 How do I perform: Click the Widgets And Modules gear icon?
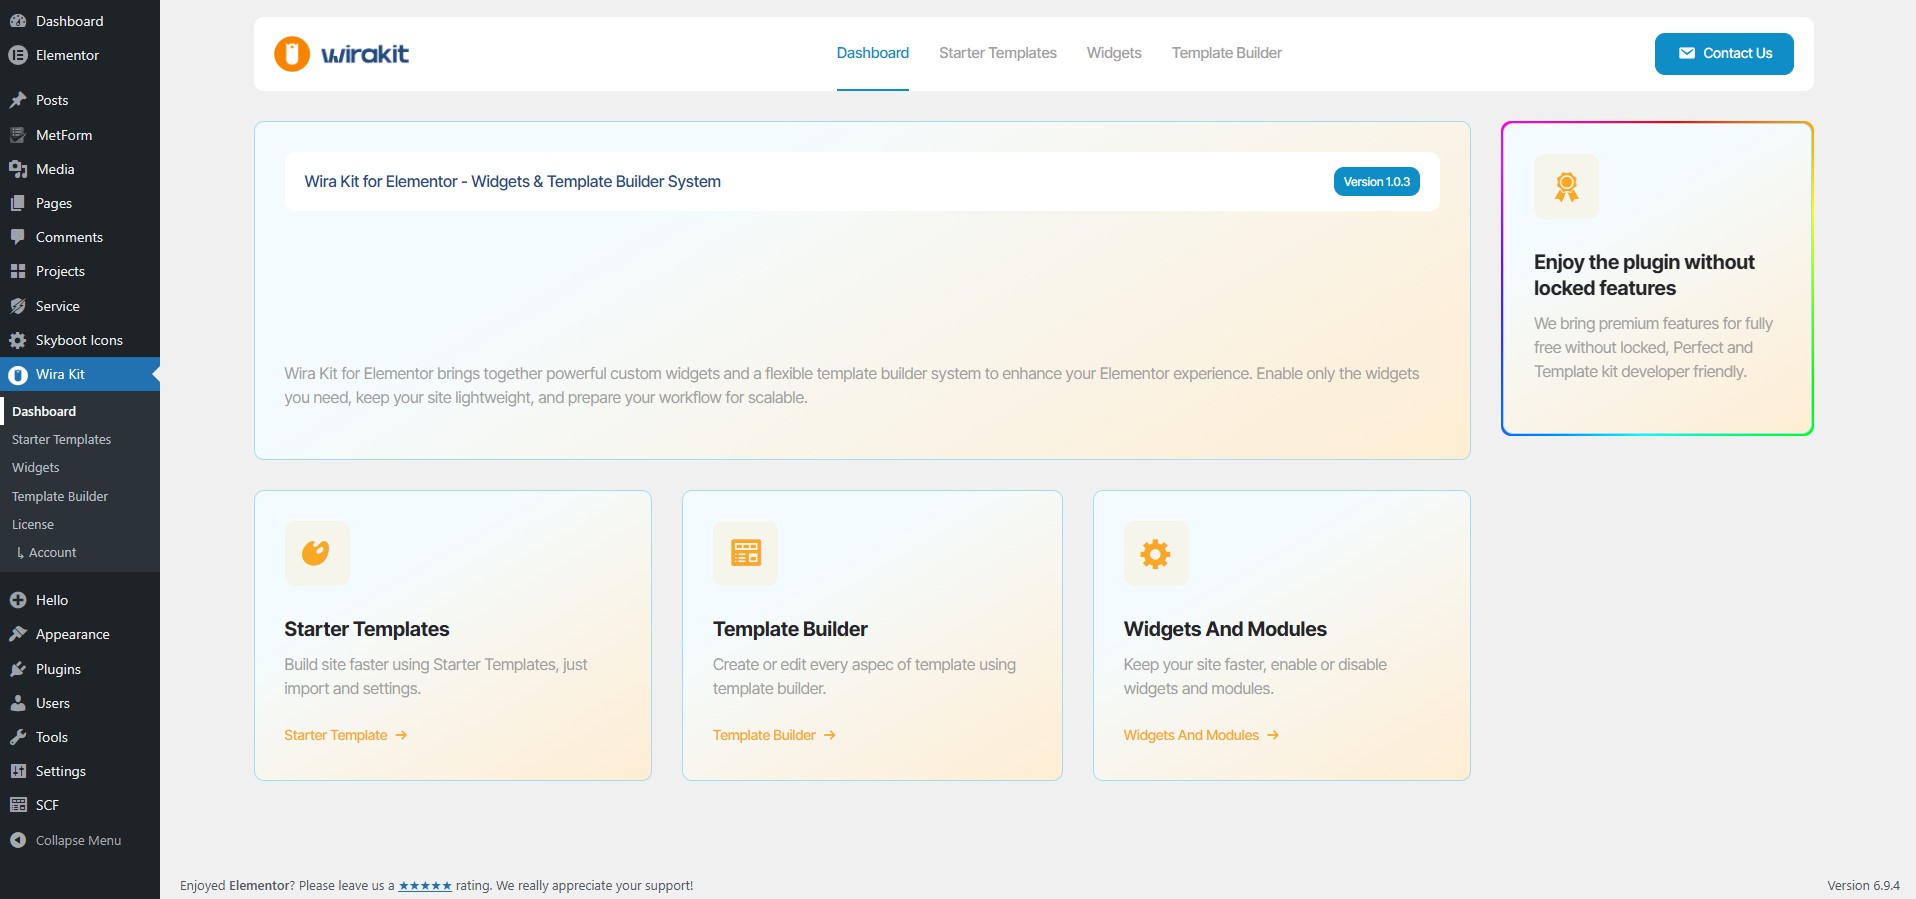pyautogui.click(x=1156, y=553)
